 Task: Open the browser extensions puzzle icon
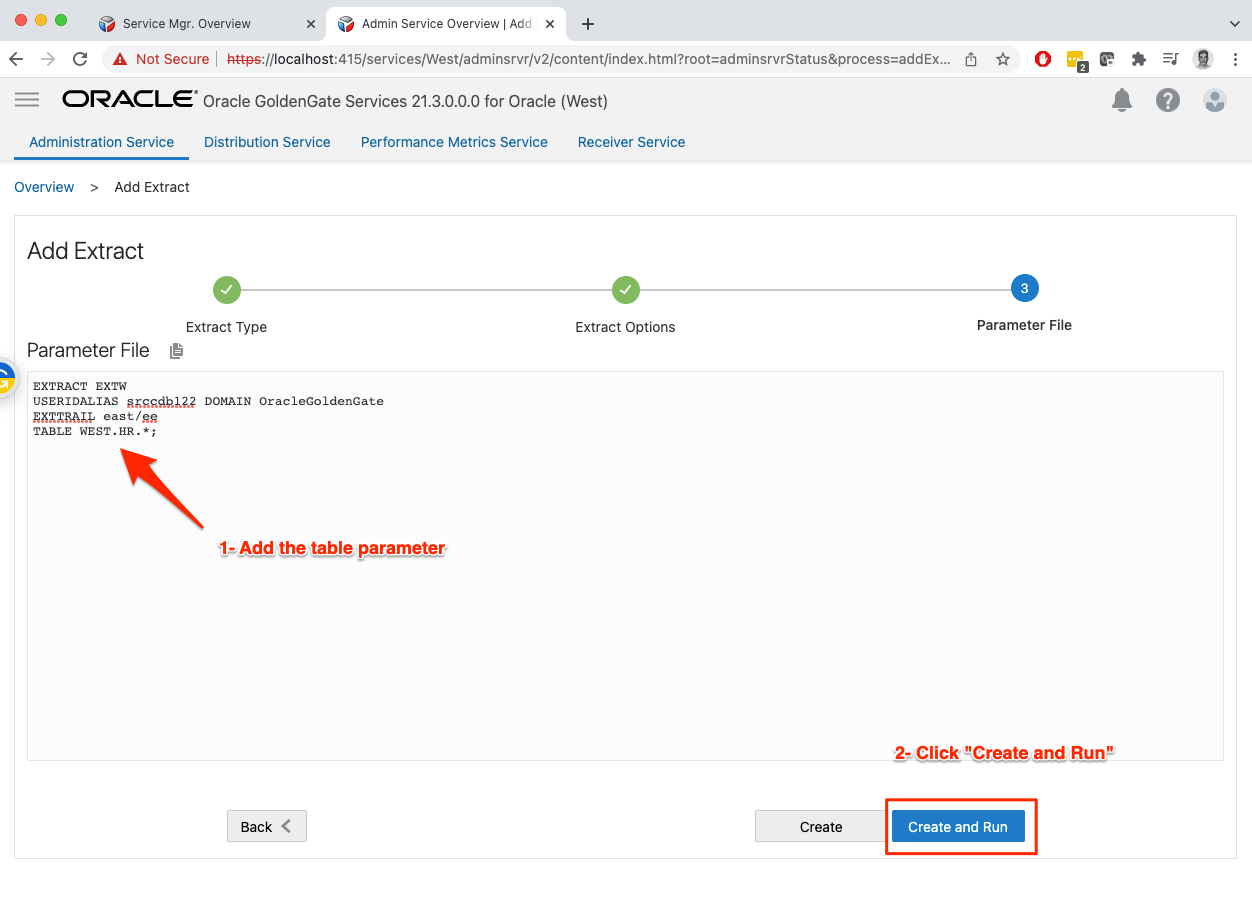(1138, 59)
